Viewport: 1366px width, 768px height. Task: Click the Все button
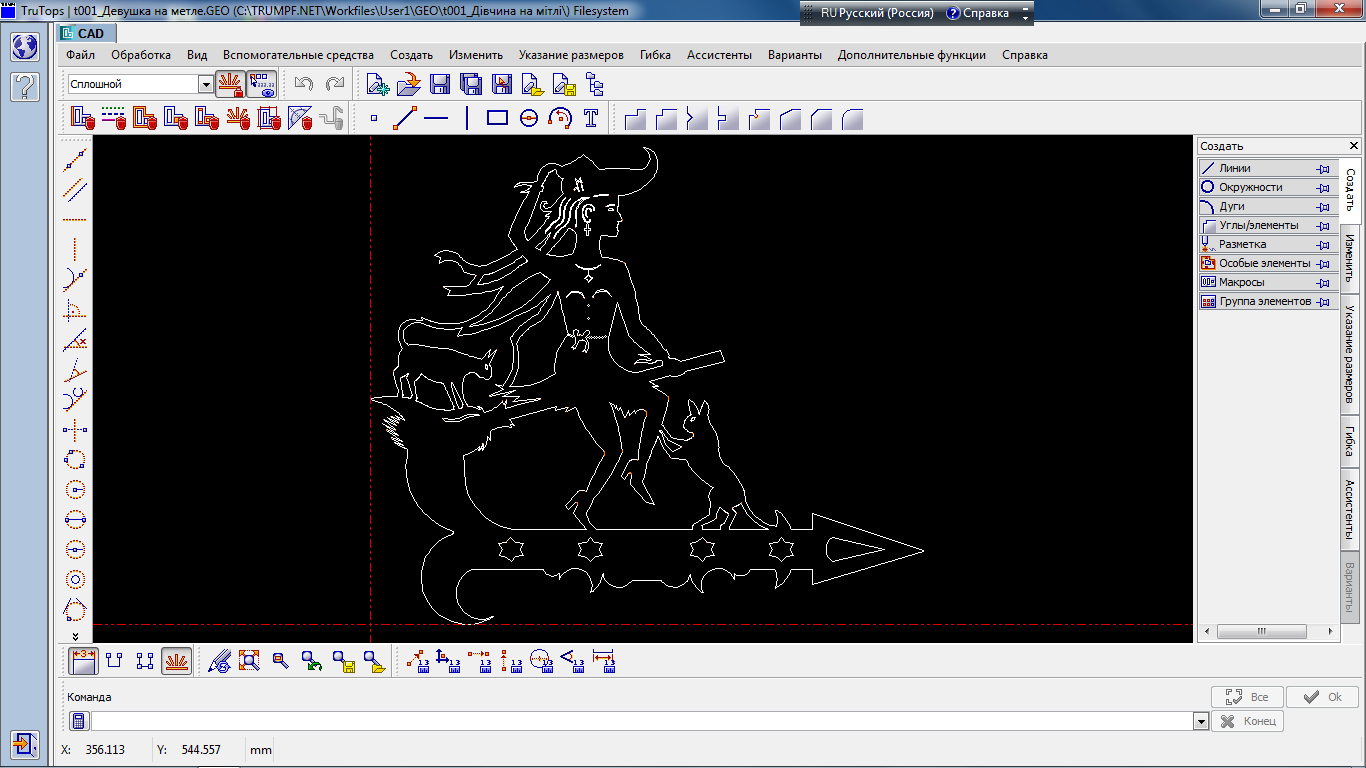click(1247, 697)
